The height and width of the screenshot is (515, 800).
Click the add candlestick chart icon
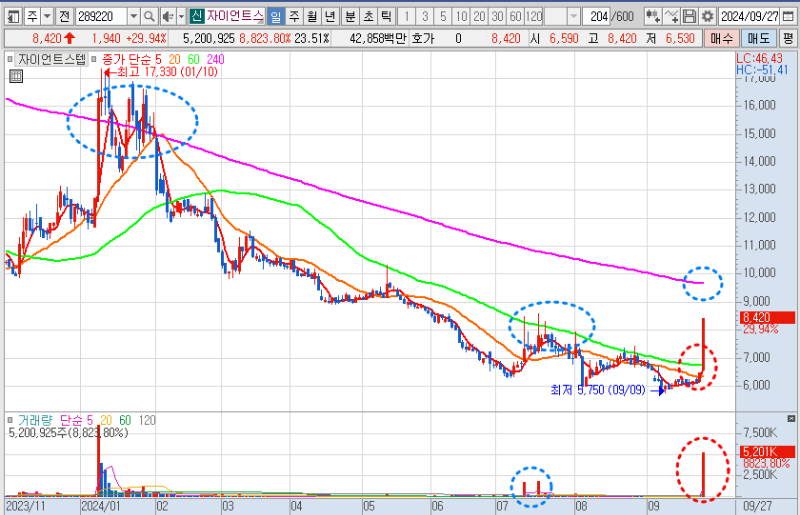[x=653, y=17]
